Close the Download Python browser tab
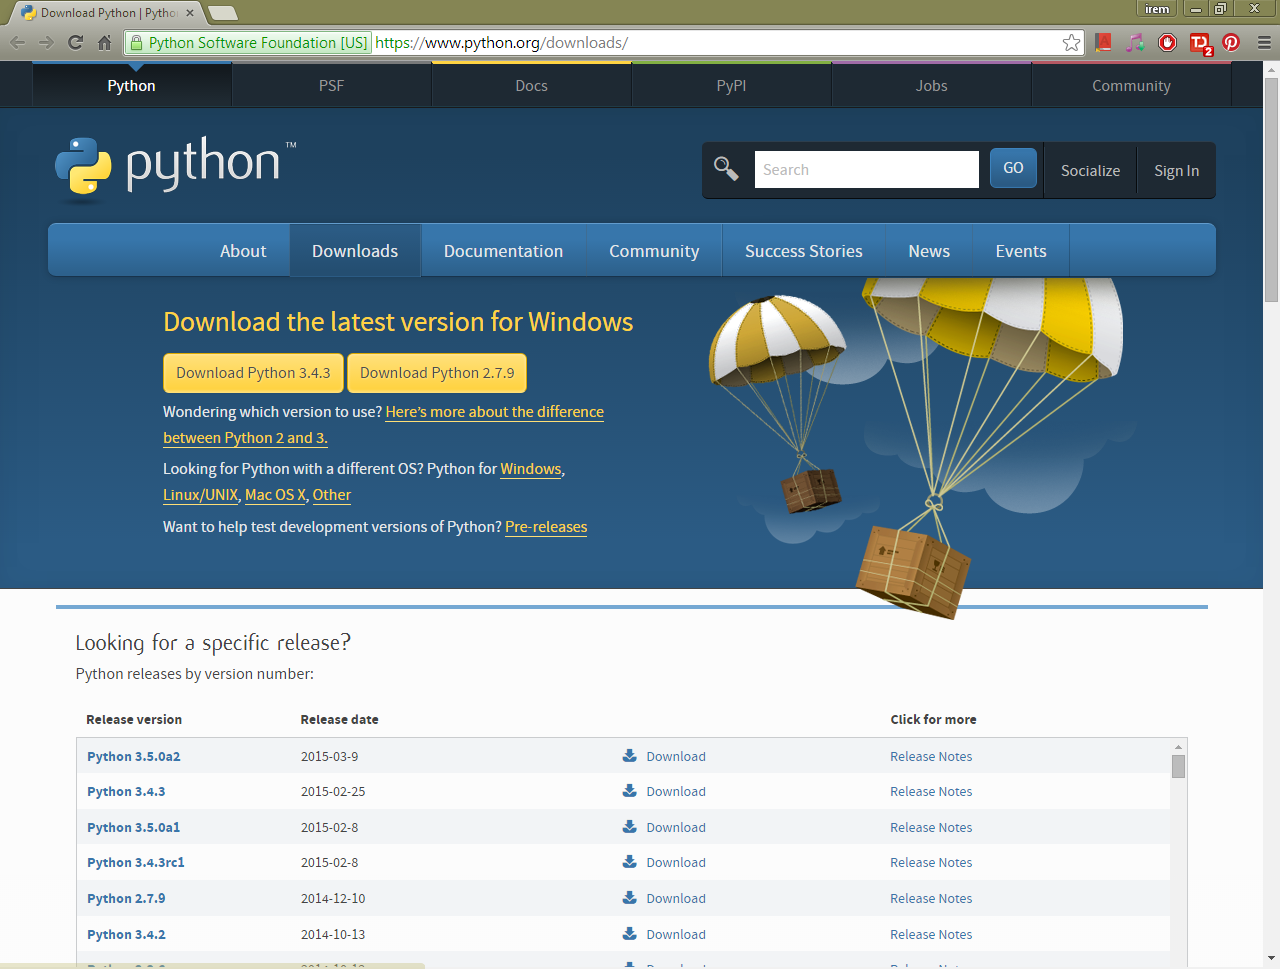This screenshot has height=969, width=1280. [x=190, y=13]
